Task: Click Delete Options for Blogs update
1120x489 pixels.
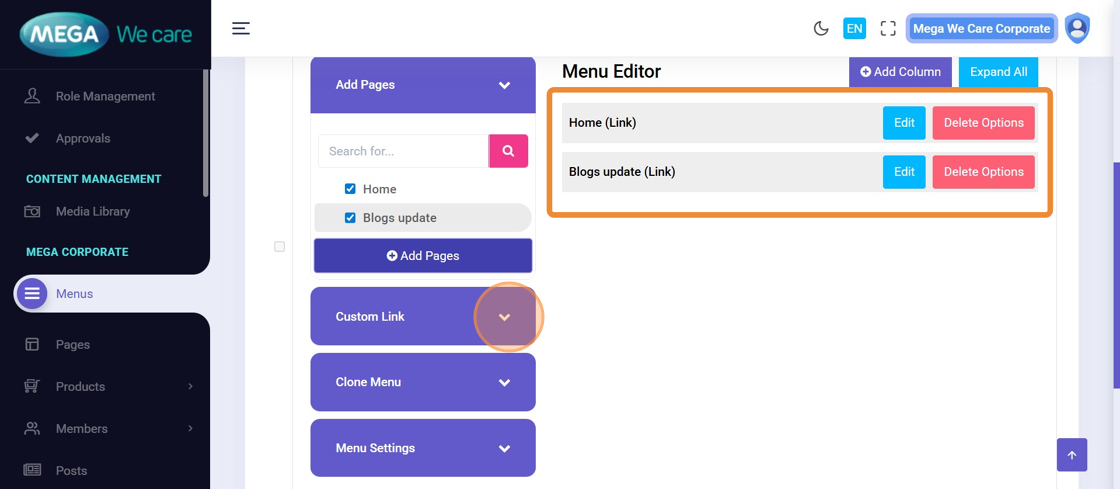Action: click(983, 172)
